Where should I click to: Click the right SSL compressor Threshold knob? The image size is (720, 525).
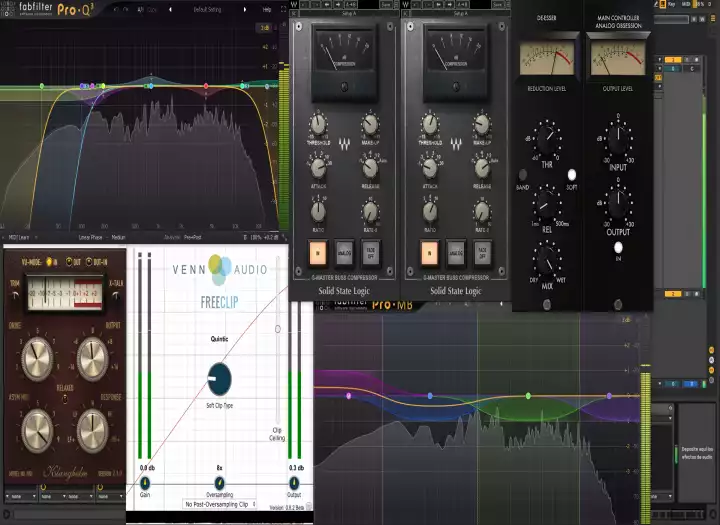click(x=430, y=125)
